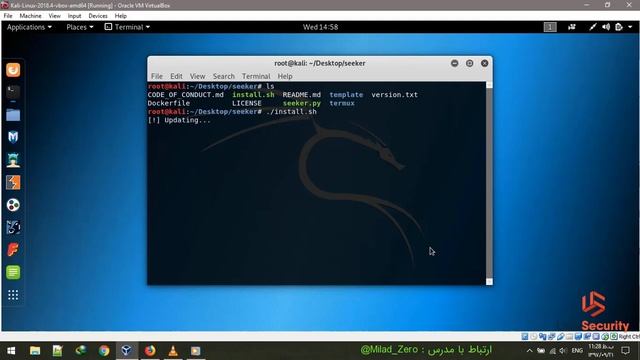Open terminal Help menu
The image size is (640, 360).
click(x=285, y=76)
